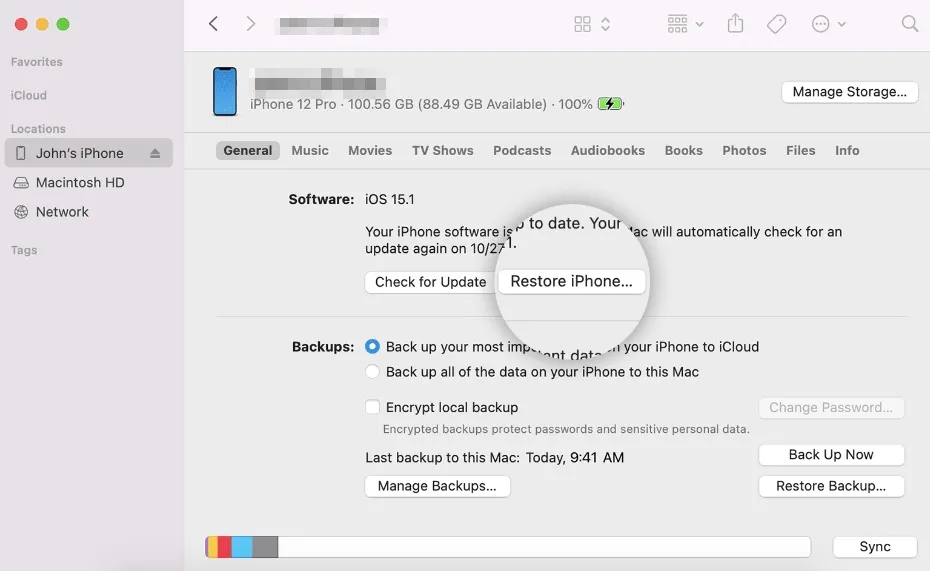Open Finder search with magnifier icon
This screenshot has width=930, height=571.
909,24
